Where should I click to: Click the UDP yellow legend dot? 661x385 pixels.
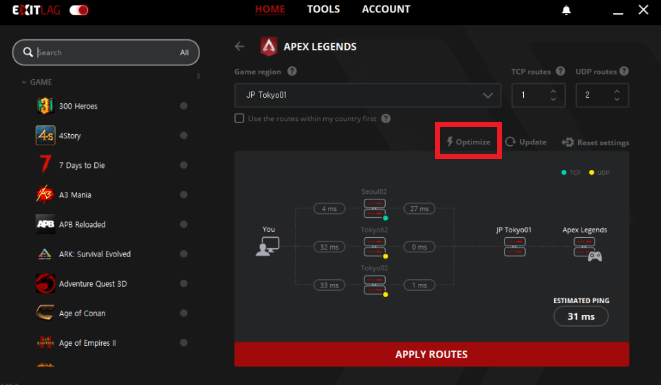591,172
